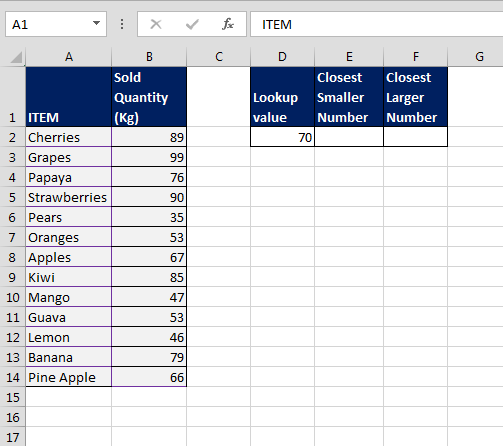Click the Select All triangle corner
The width and height of the screenshot is (503, 446).
pos(16,57)
